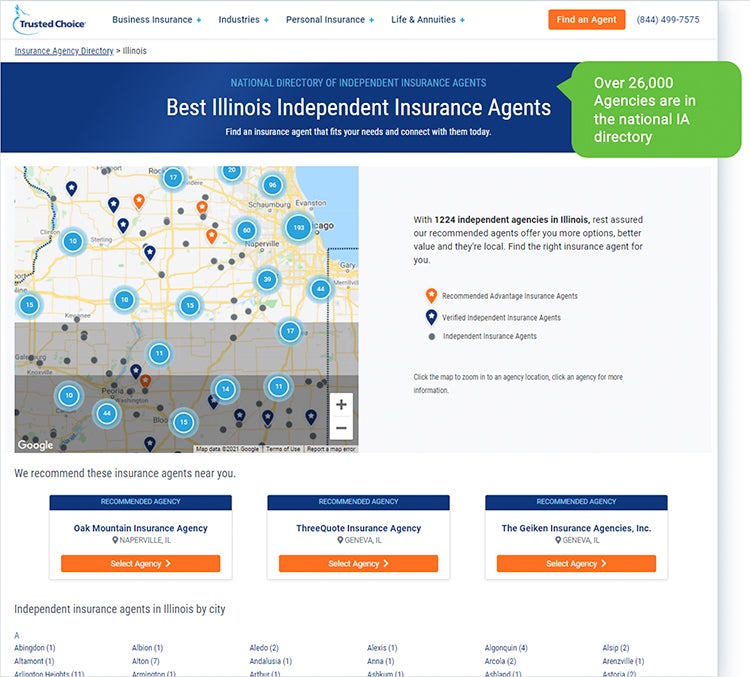Open the 60 agency cluster above Naperville
This screenshot has height=677, width=750.
coord(246,230)
